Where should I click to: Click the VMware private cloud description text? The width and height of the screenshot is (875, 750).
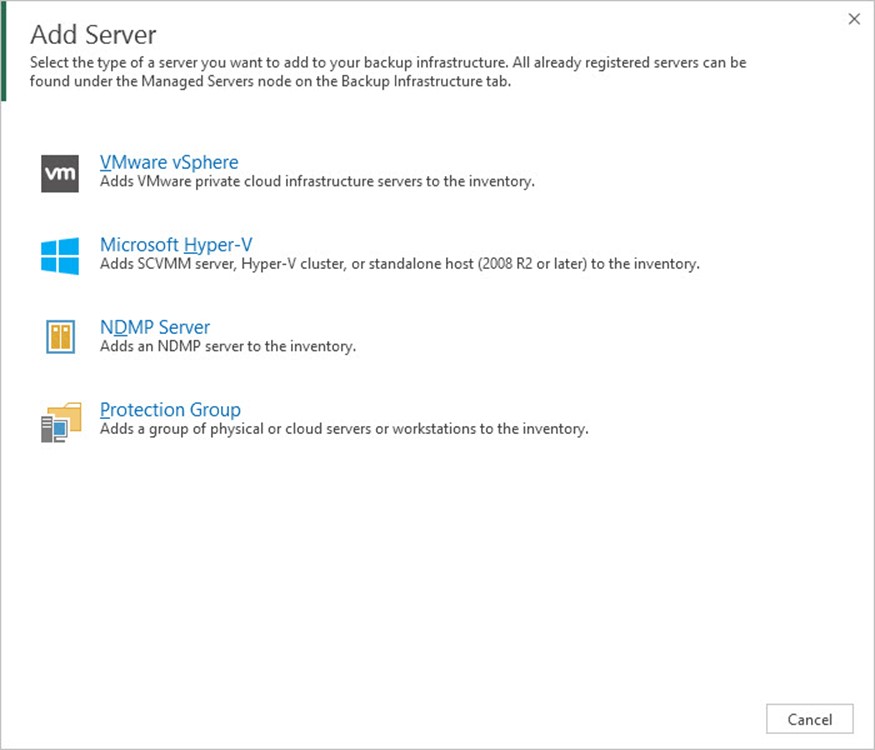tap(317, 182)
